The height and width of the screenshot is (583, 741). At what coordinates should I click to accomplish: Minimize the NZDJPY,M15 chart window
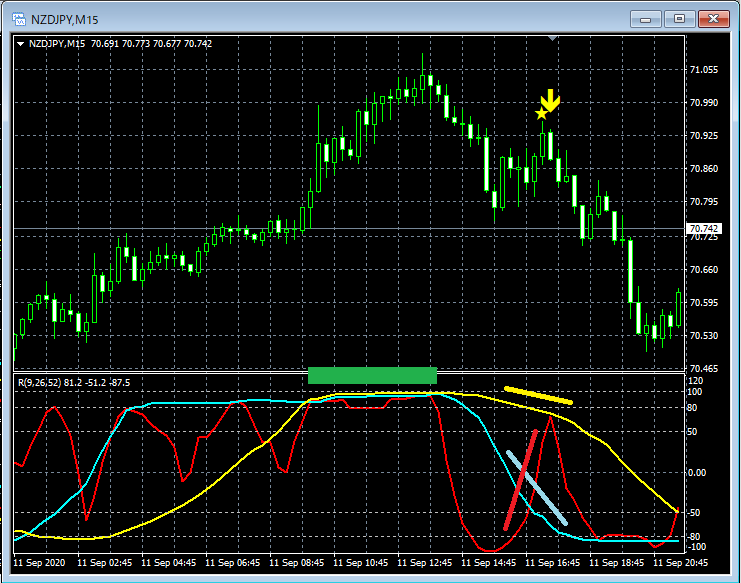pos(646,19)
